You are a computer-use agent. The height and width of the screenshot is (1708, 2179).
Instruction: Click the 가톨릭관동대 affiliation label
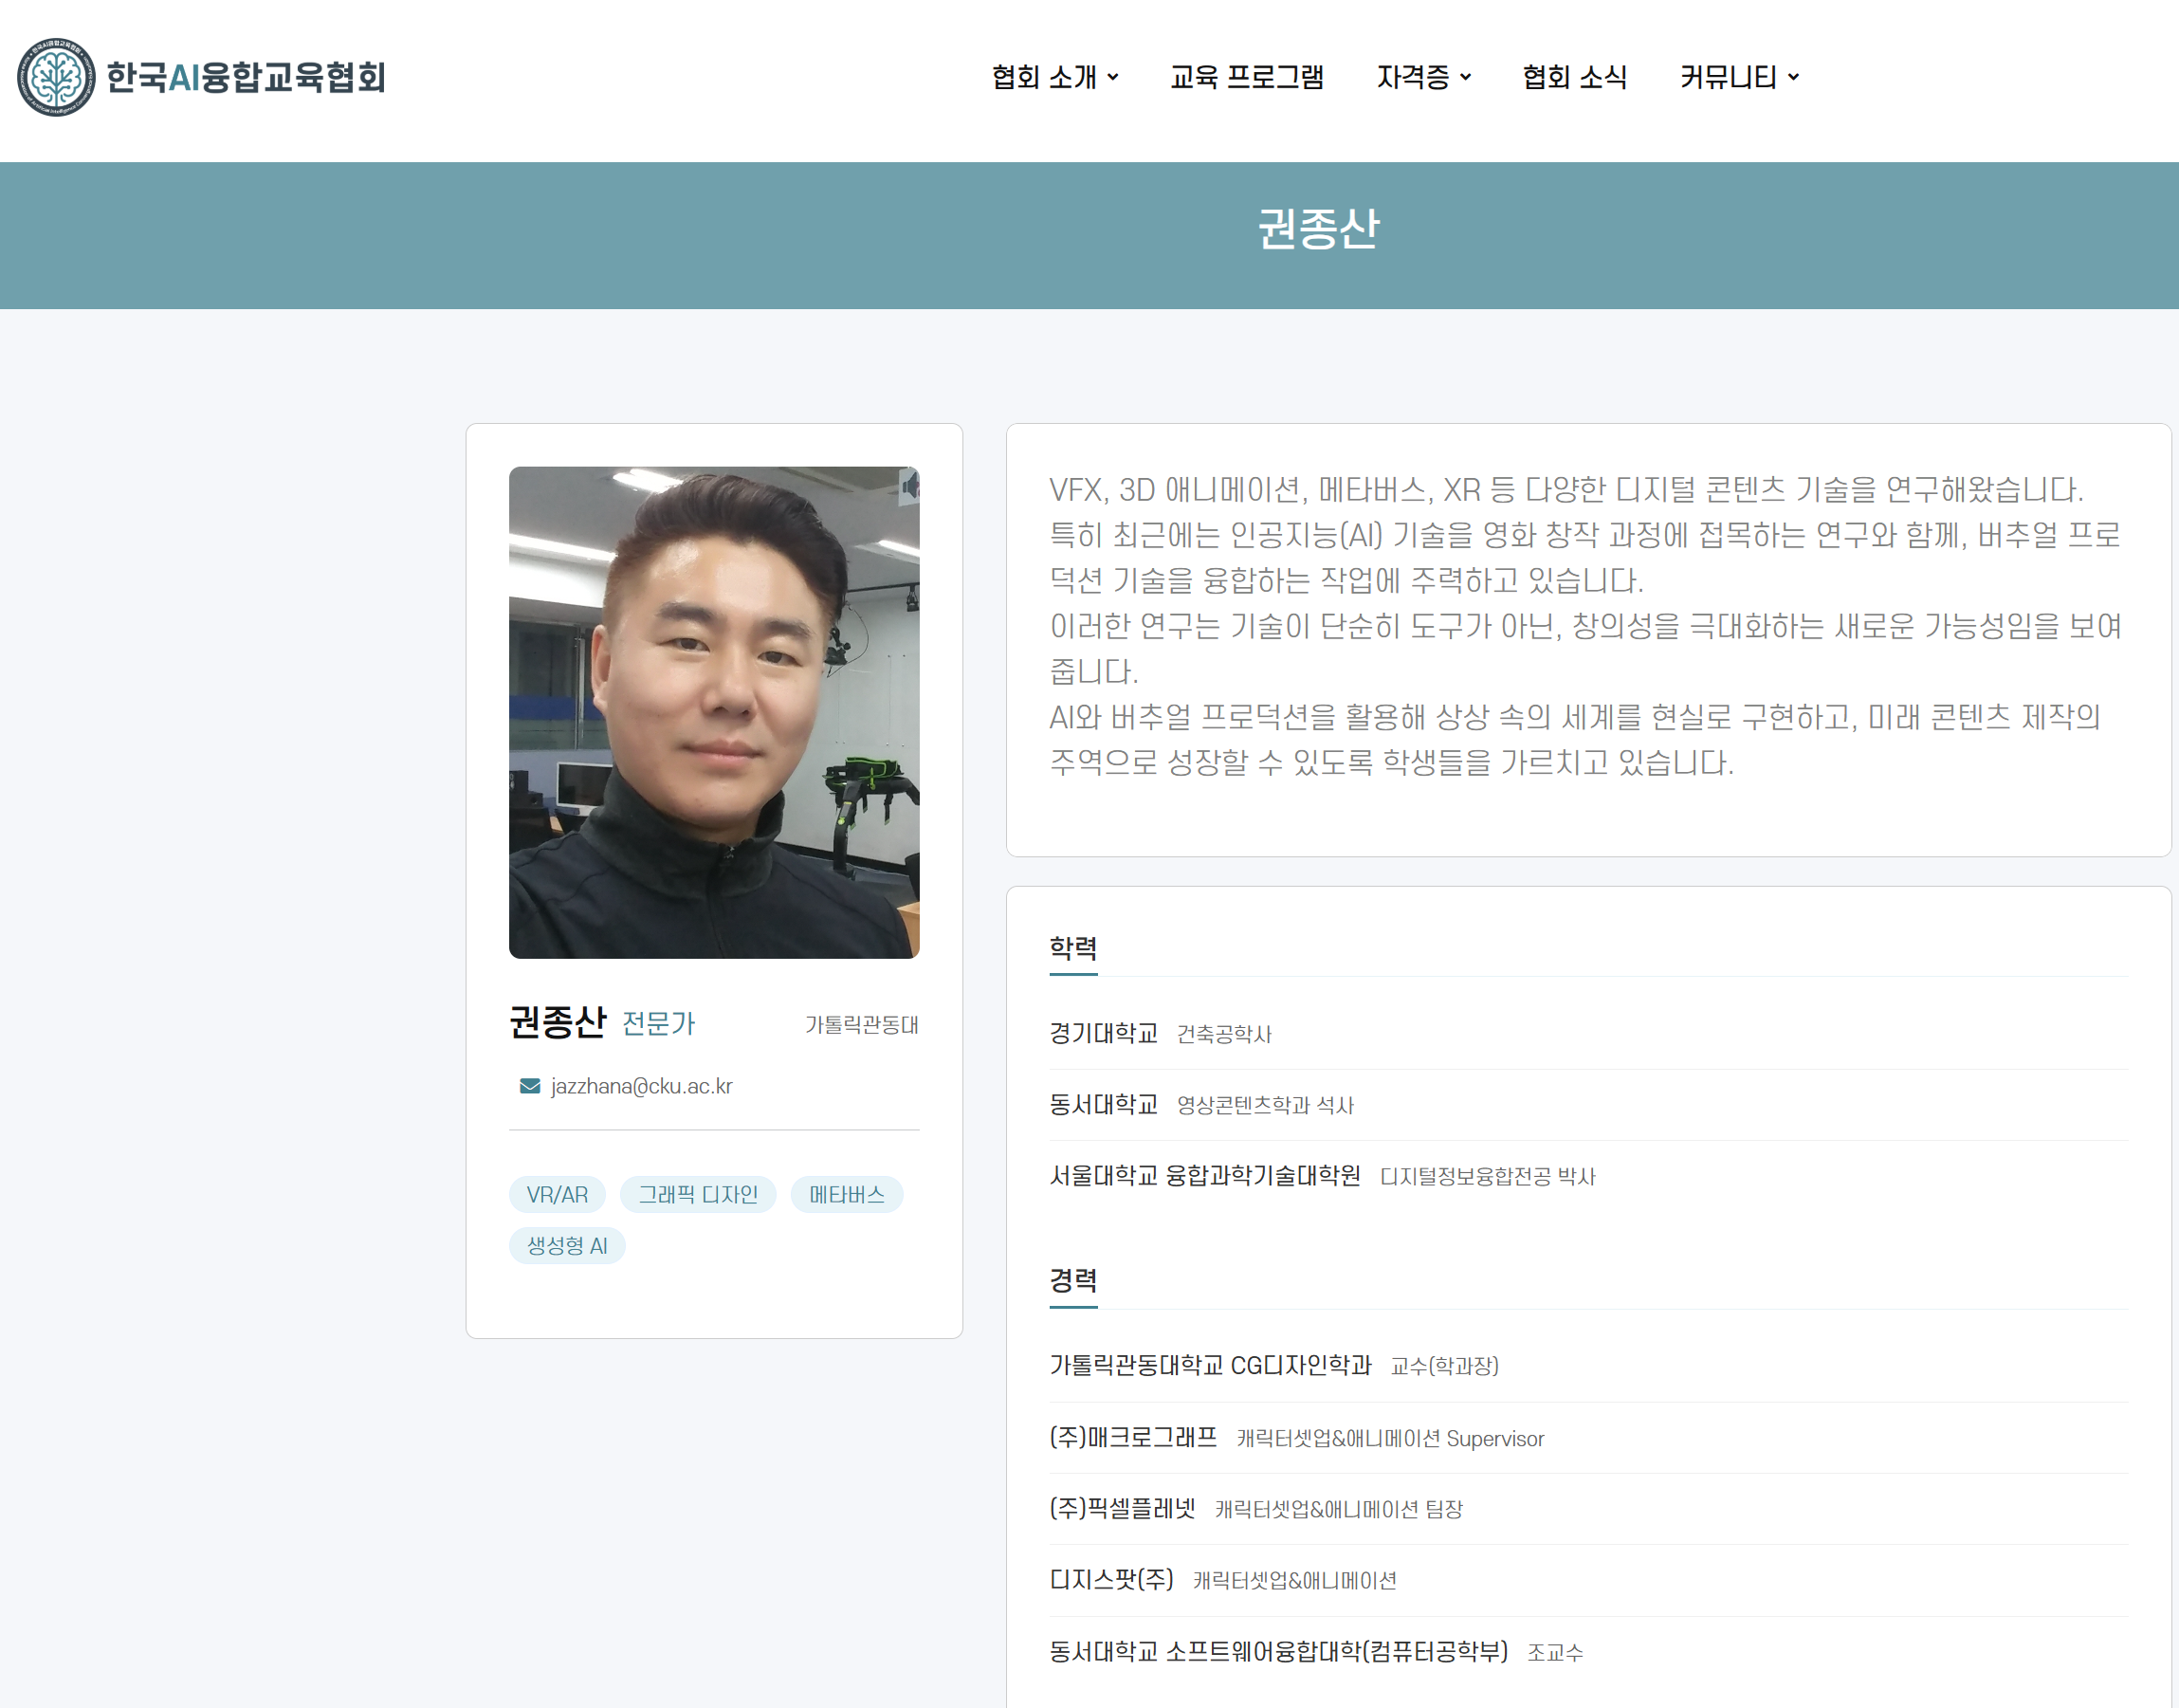(x=863, y=1024)
